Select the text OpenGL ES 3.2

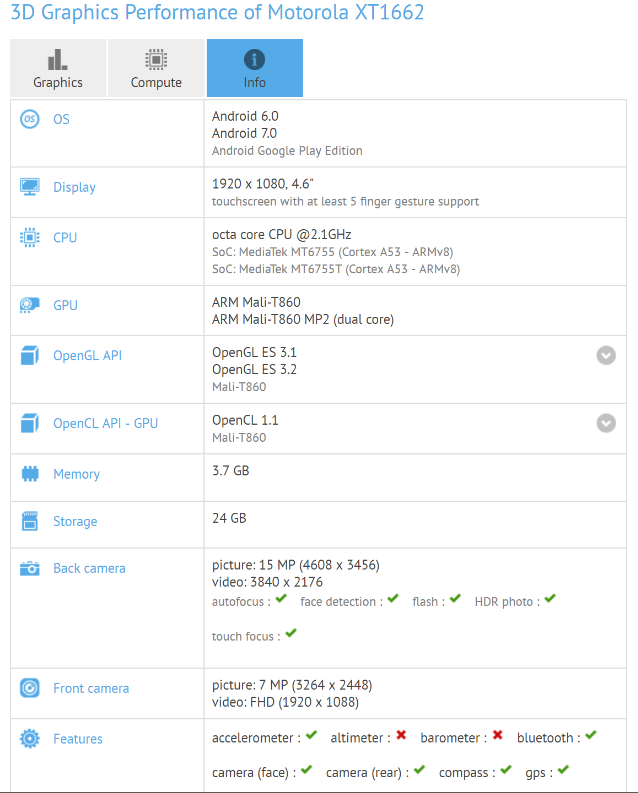click(254, 369)
